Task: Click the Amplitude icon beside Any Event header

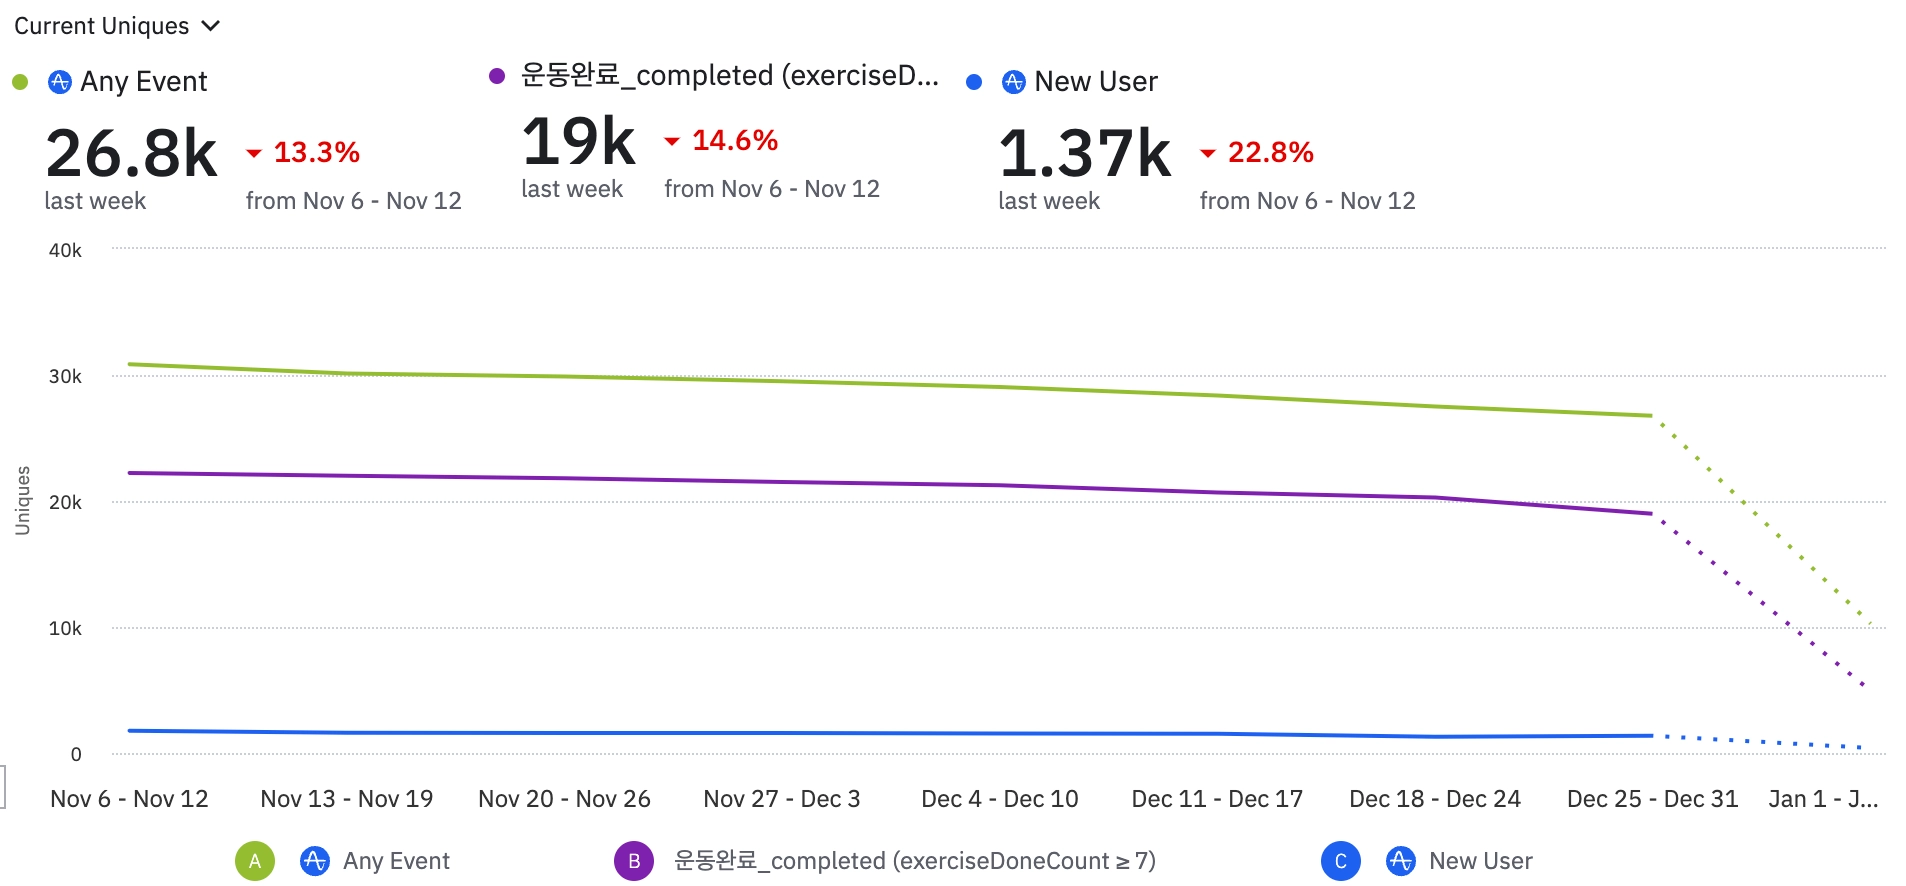Action: pos(60,82)
